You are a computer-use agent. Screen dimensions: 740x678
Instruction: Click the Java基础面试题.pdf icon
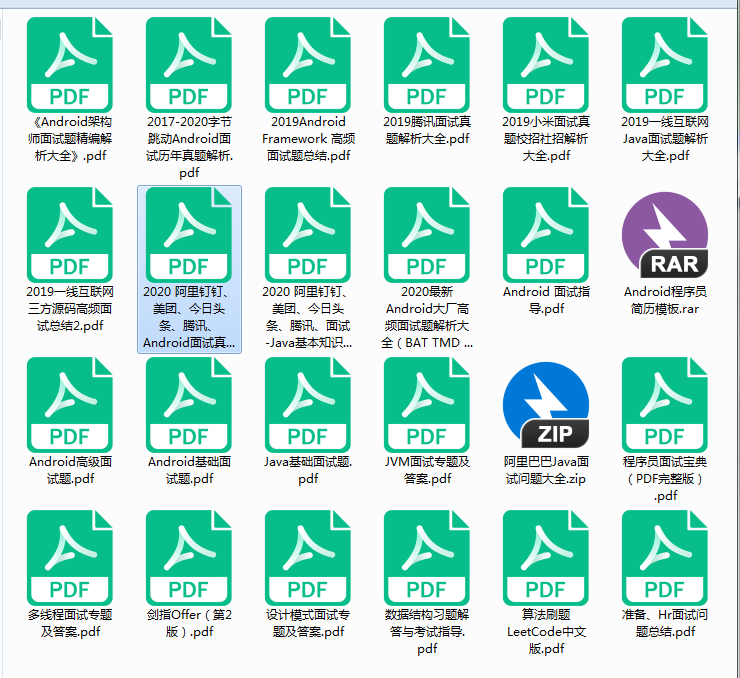coord(308,404)
